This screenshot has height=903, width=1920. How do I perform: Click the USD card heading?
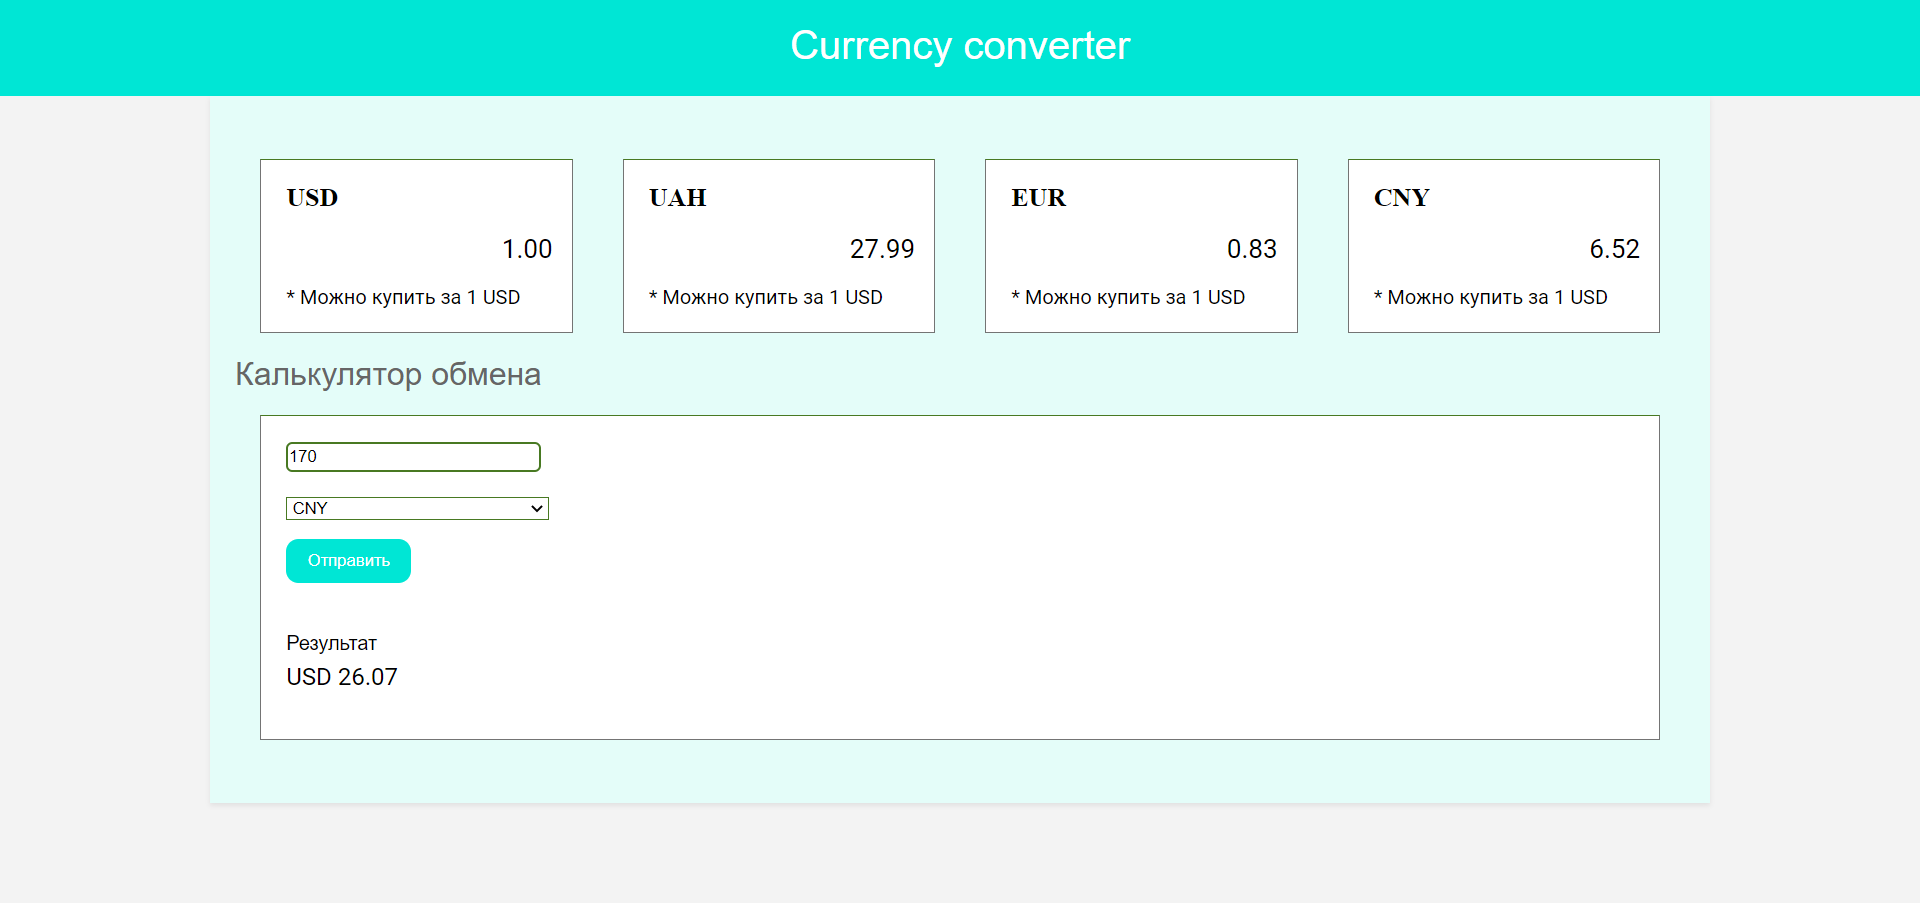(x=312, y=198)
